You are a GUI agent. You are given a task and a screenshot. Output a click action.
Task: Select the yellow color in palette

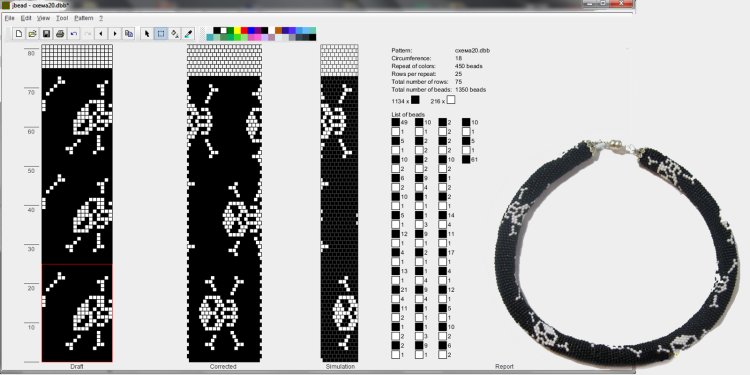pos(237,30)
